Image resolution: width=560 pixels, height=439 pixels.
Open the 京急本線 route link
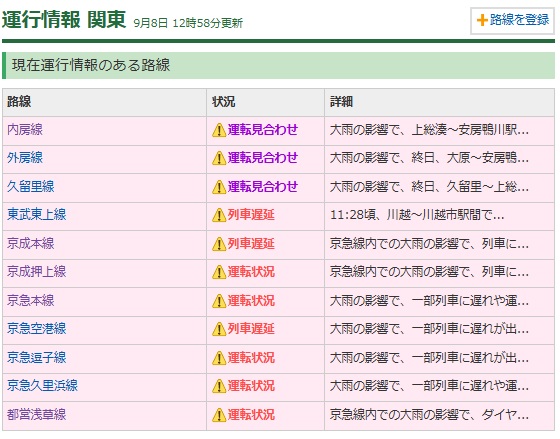pos(31,300)
